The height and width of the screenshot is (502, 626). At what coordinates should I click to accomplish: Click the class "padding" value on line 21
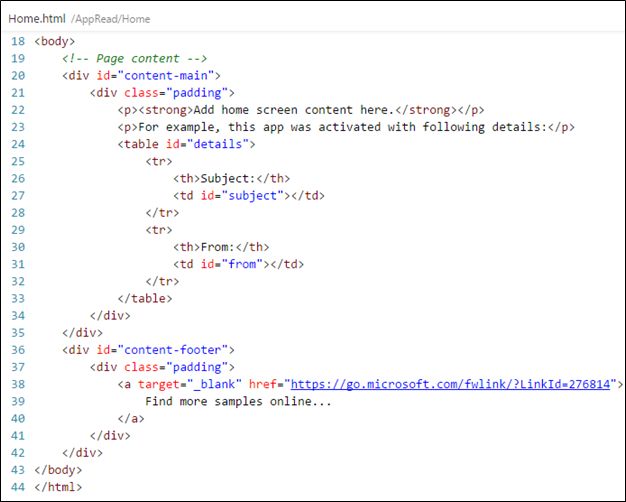[x=197, y=93]
